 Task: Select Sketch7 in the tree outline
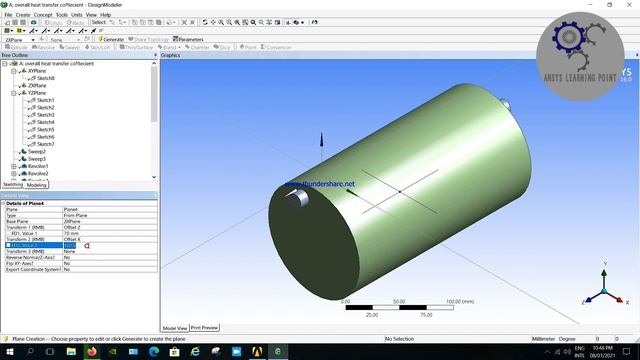click(45, 144)
